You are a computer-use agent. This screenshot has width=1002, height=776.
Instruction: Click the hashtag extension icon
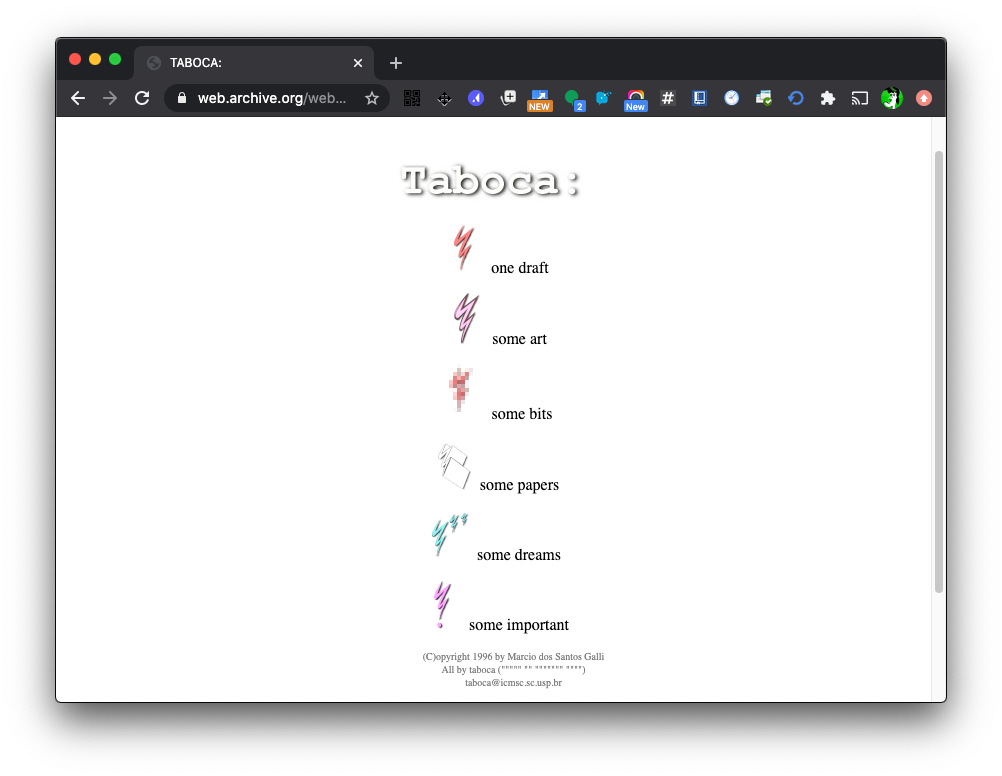click(x=668, y=98)
